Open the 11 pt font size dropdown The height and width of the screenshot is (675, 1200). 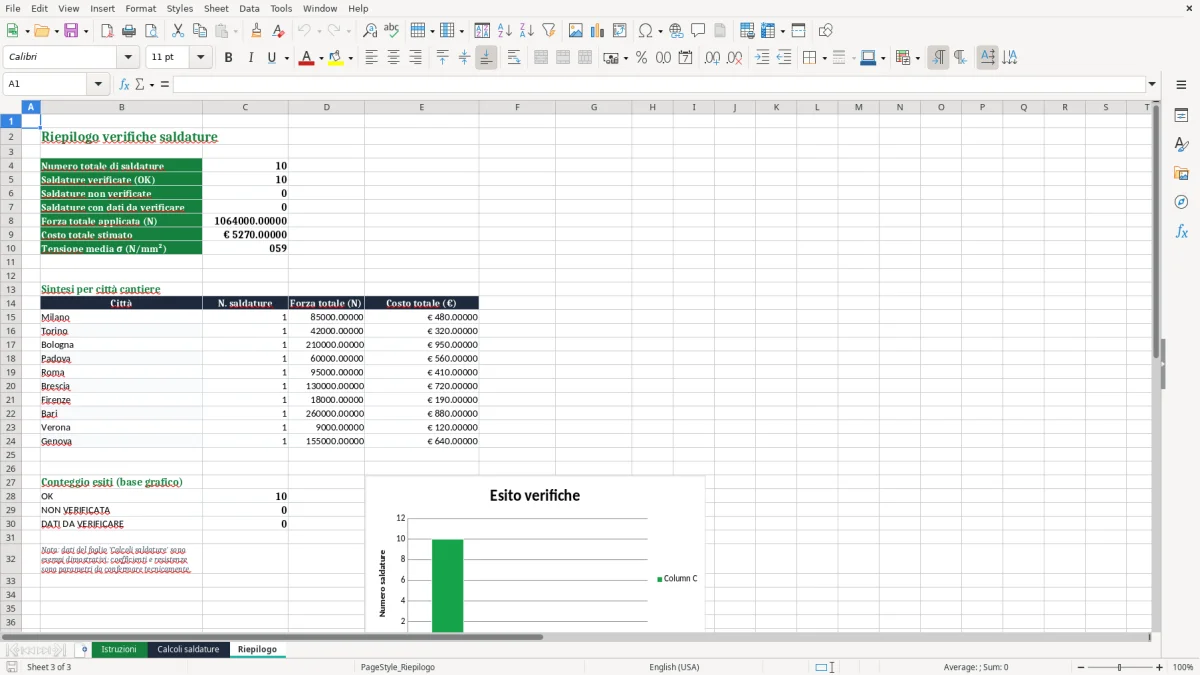[x=200, y=58]
